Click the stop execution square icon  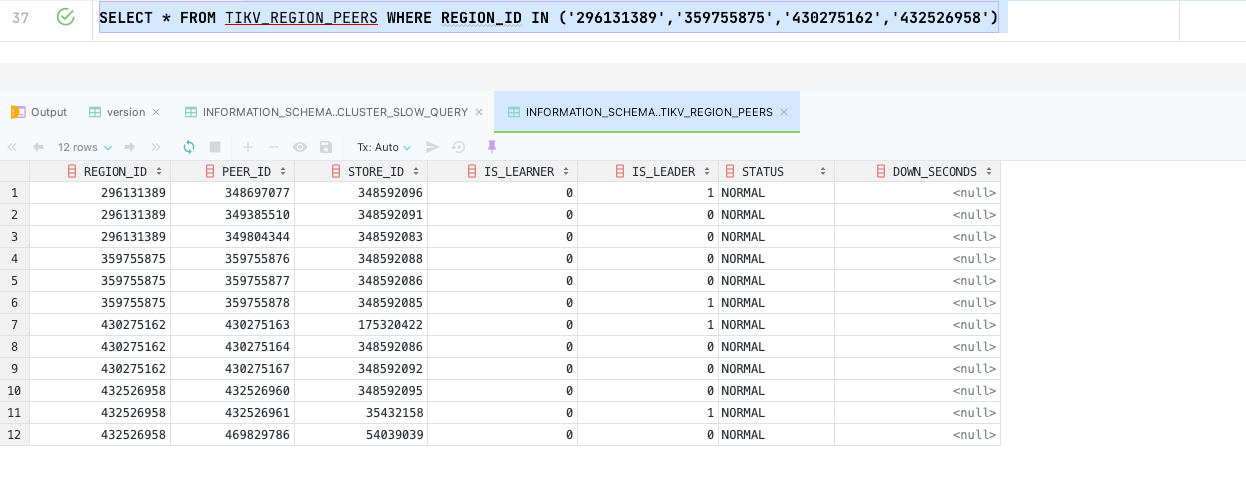[x=214, y=147]
